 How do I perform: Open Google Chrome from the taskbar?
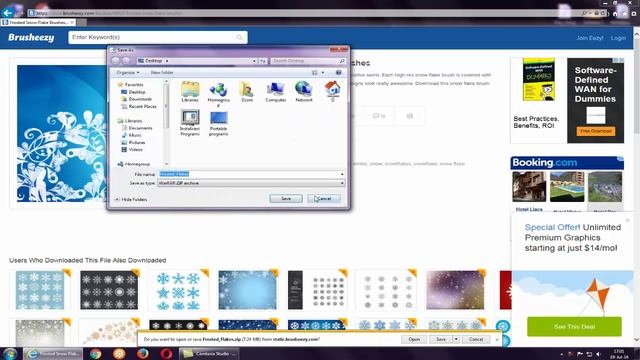pyautogui.click(x=96, y=353)
